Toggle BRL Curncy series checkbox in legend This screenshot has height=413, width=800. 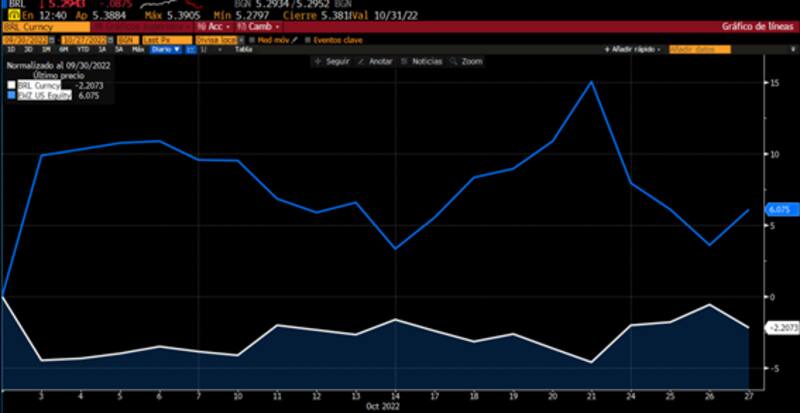pyautogui.click(x=12, y=87)
